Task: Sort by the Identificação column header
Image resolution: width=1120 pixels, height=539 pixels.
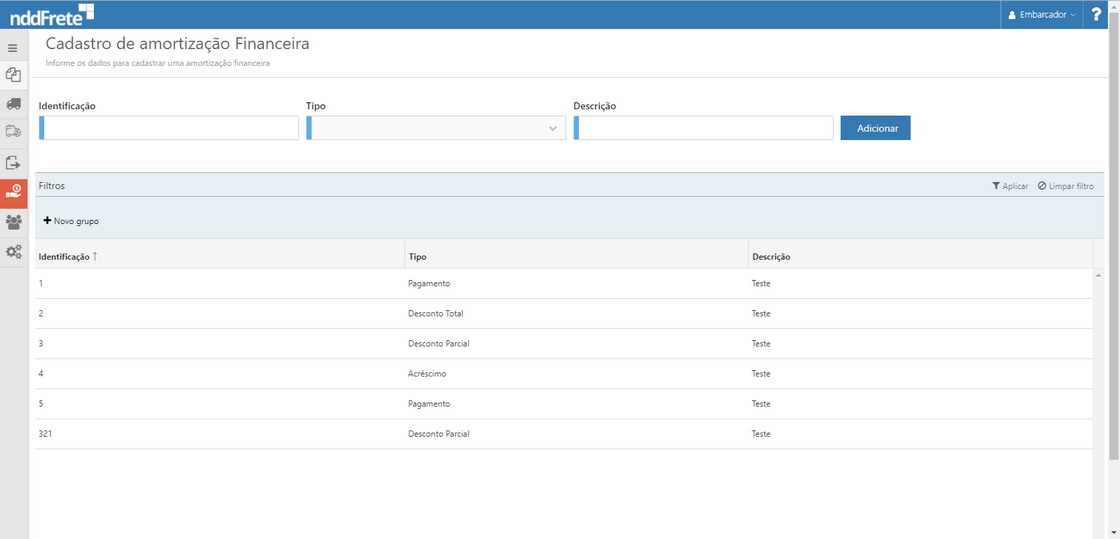Action: [64, 257]
